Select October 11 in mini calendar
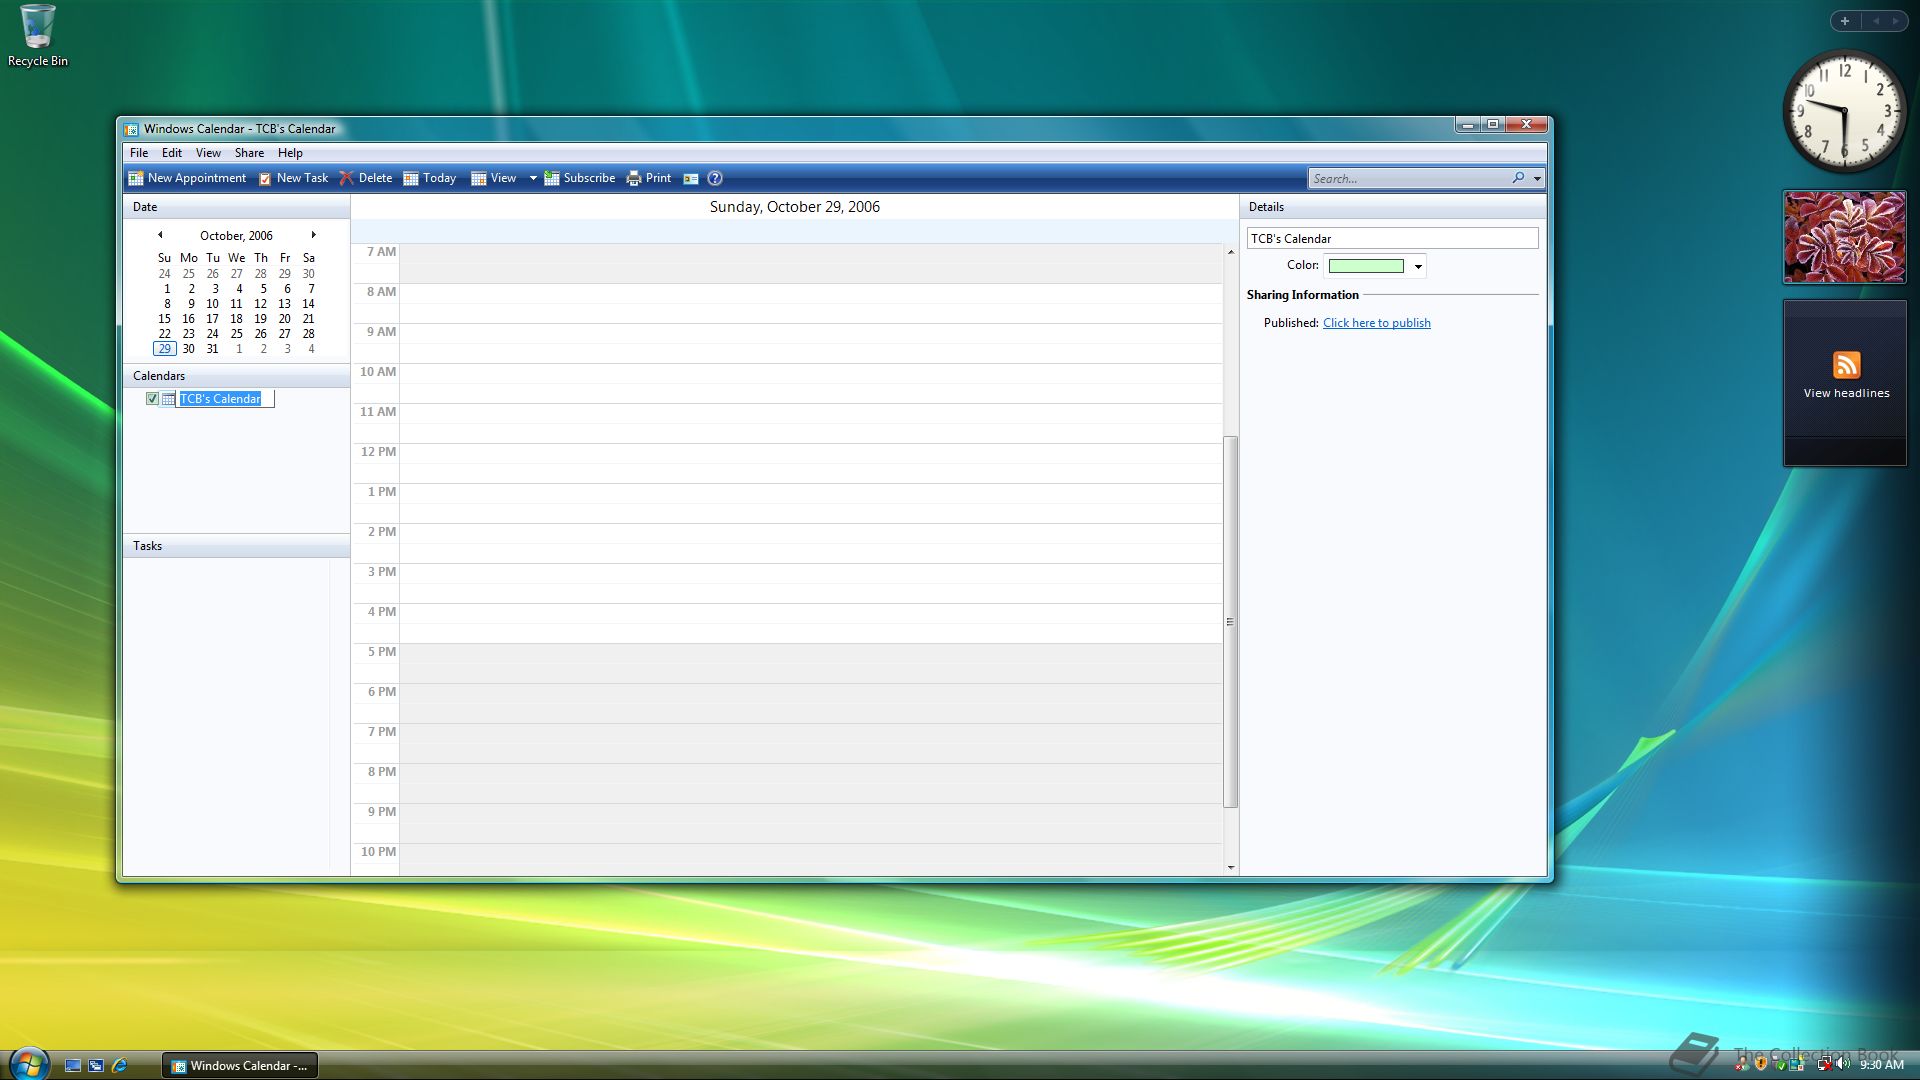The width and height of the screenshot is (1920, 1080). click(x=236, y=304)
